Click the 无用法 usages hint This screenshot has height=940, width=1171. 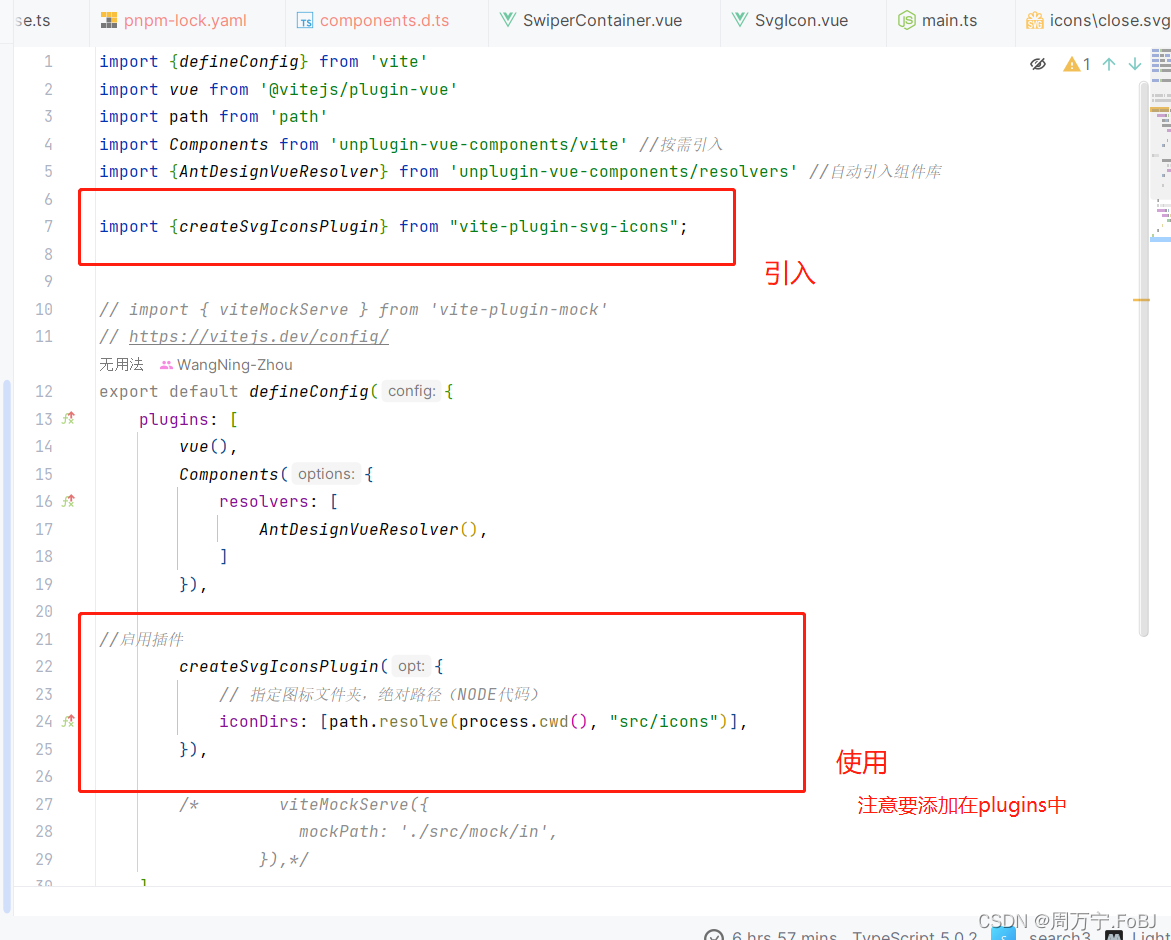[x=121, y=364]
